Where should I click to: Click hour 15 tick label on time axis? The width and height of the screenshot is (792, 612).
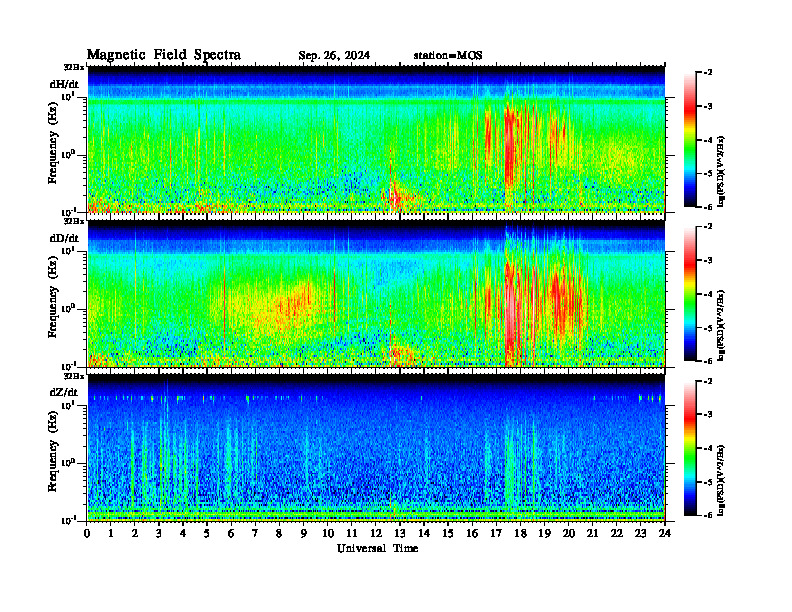pyautogui.click(x=448, y=533)
